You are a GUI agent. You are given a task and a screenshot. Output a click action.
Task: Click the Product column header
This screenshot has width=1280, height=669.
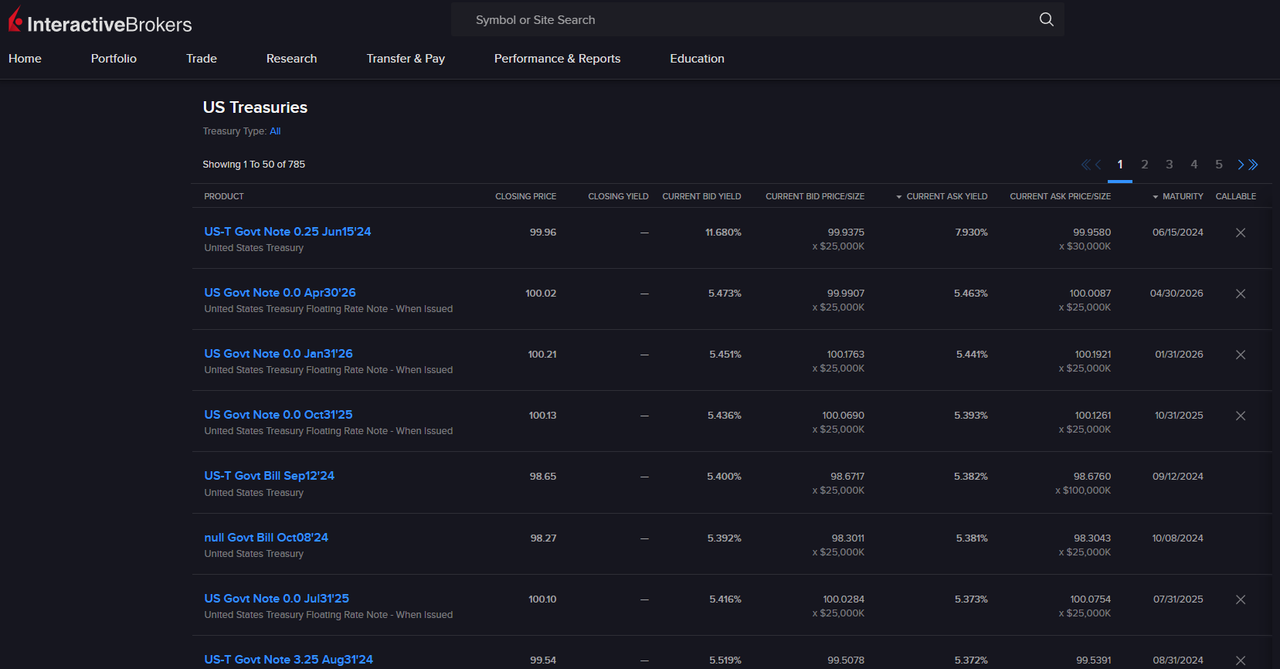(x=224, y=197)
